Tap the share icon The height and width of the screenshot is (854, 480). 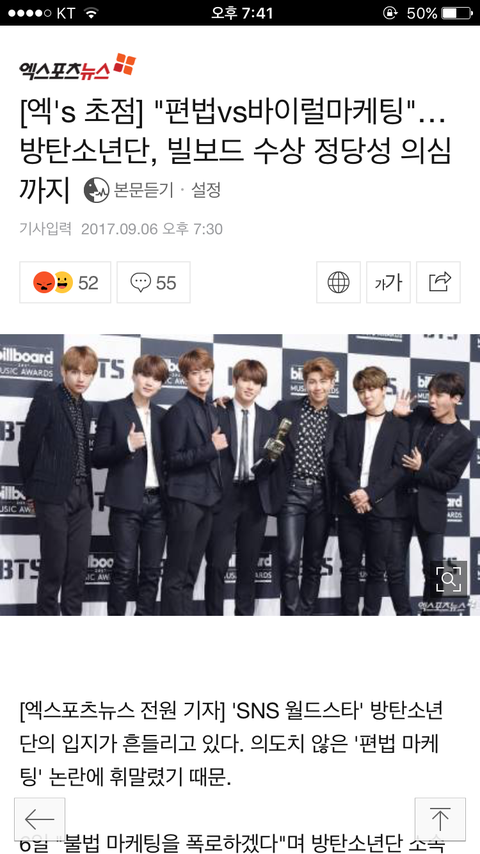point(439,282)
